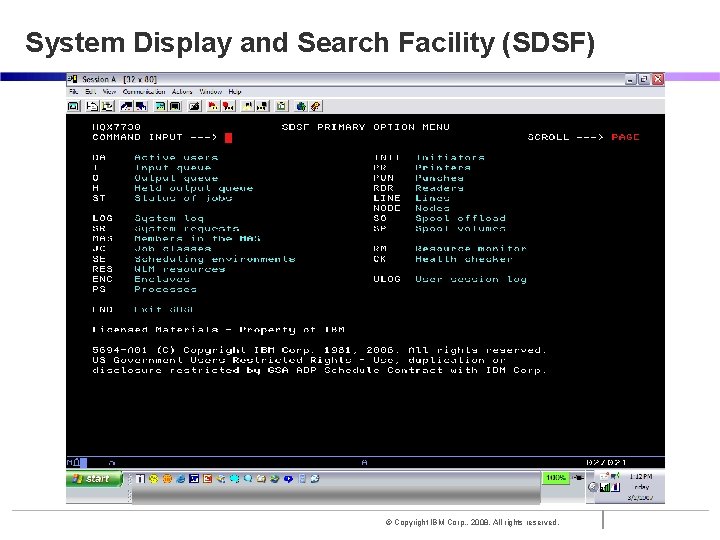720x540 pixels.
Task: Click the 'Status of jobs' option text
Action: pyautogui.click(x=183, y=198)
